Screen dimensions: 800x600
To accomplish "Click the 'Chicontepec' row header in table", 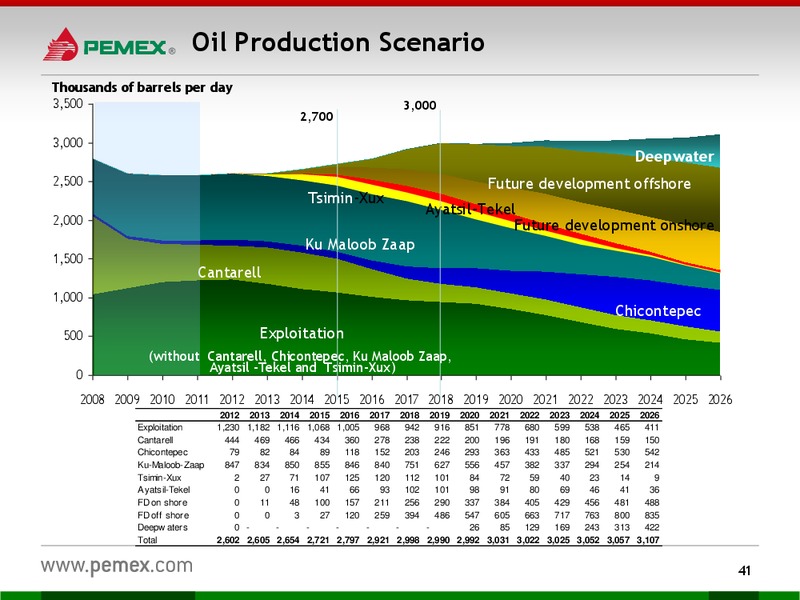I will click(x=162, y=452).
